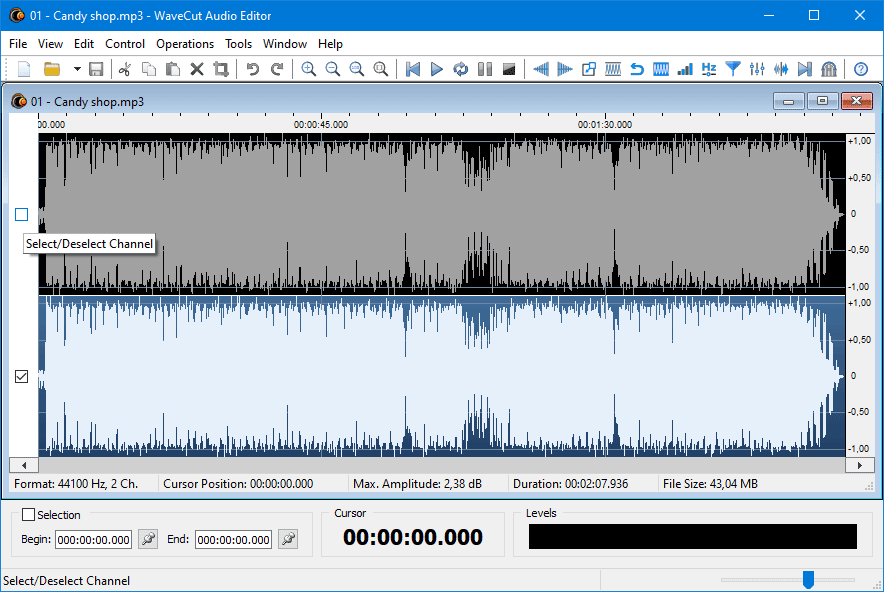Click the Filter funnel icon
This screenshot has height=592, width=884.
733,69
